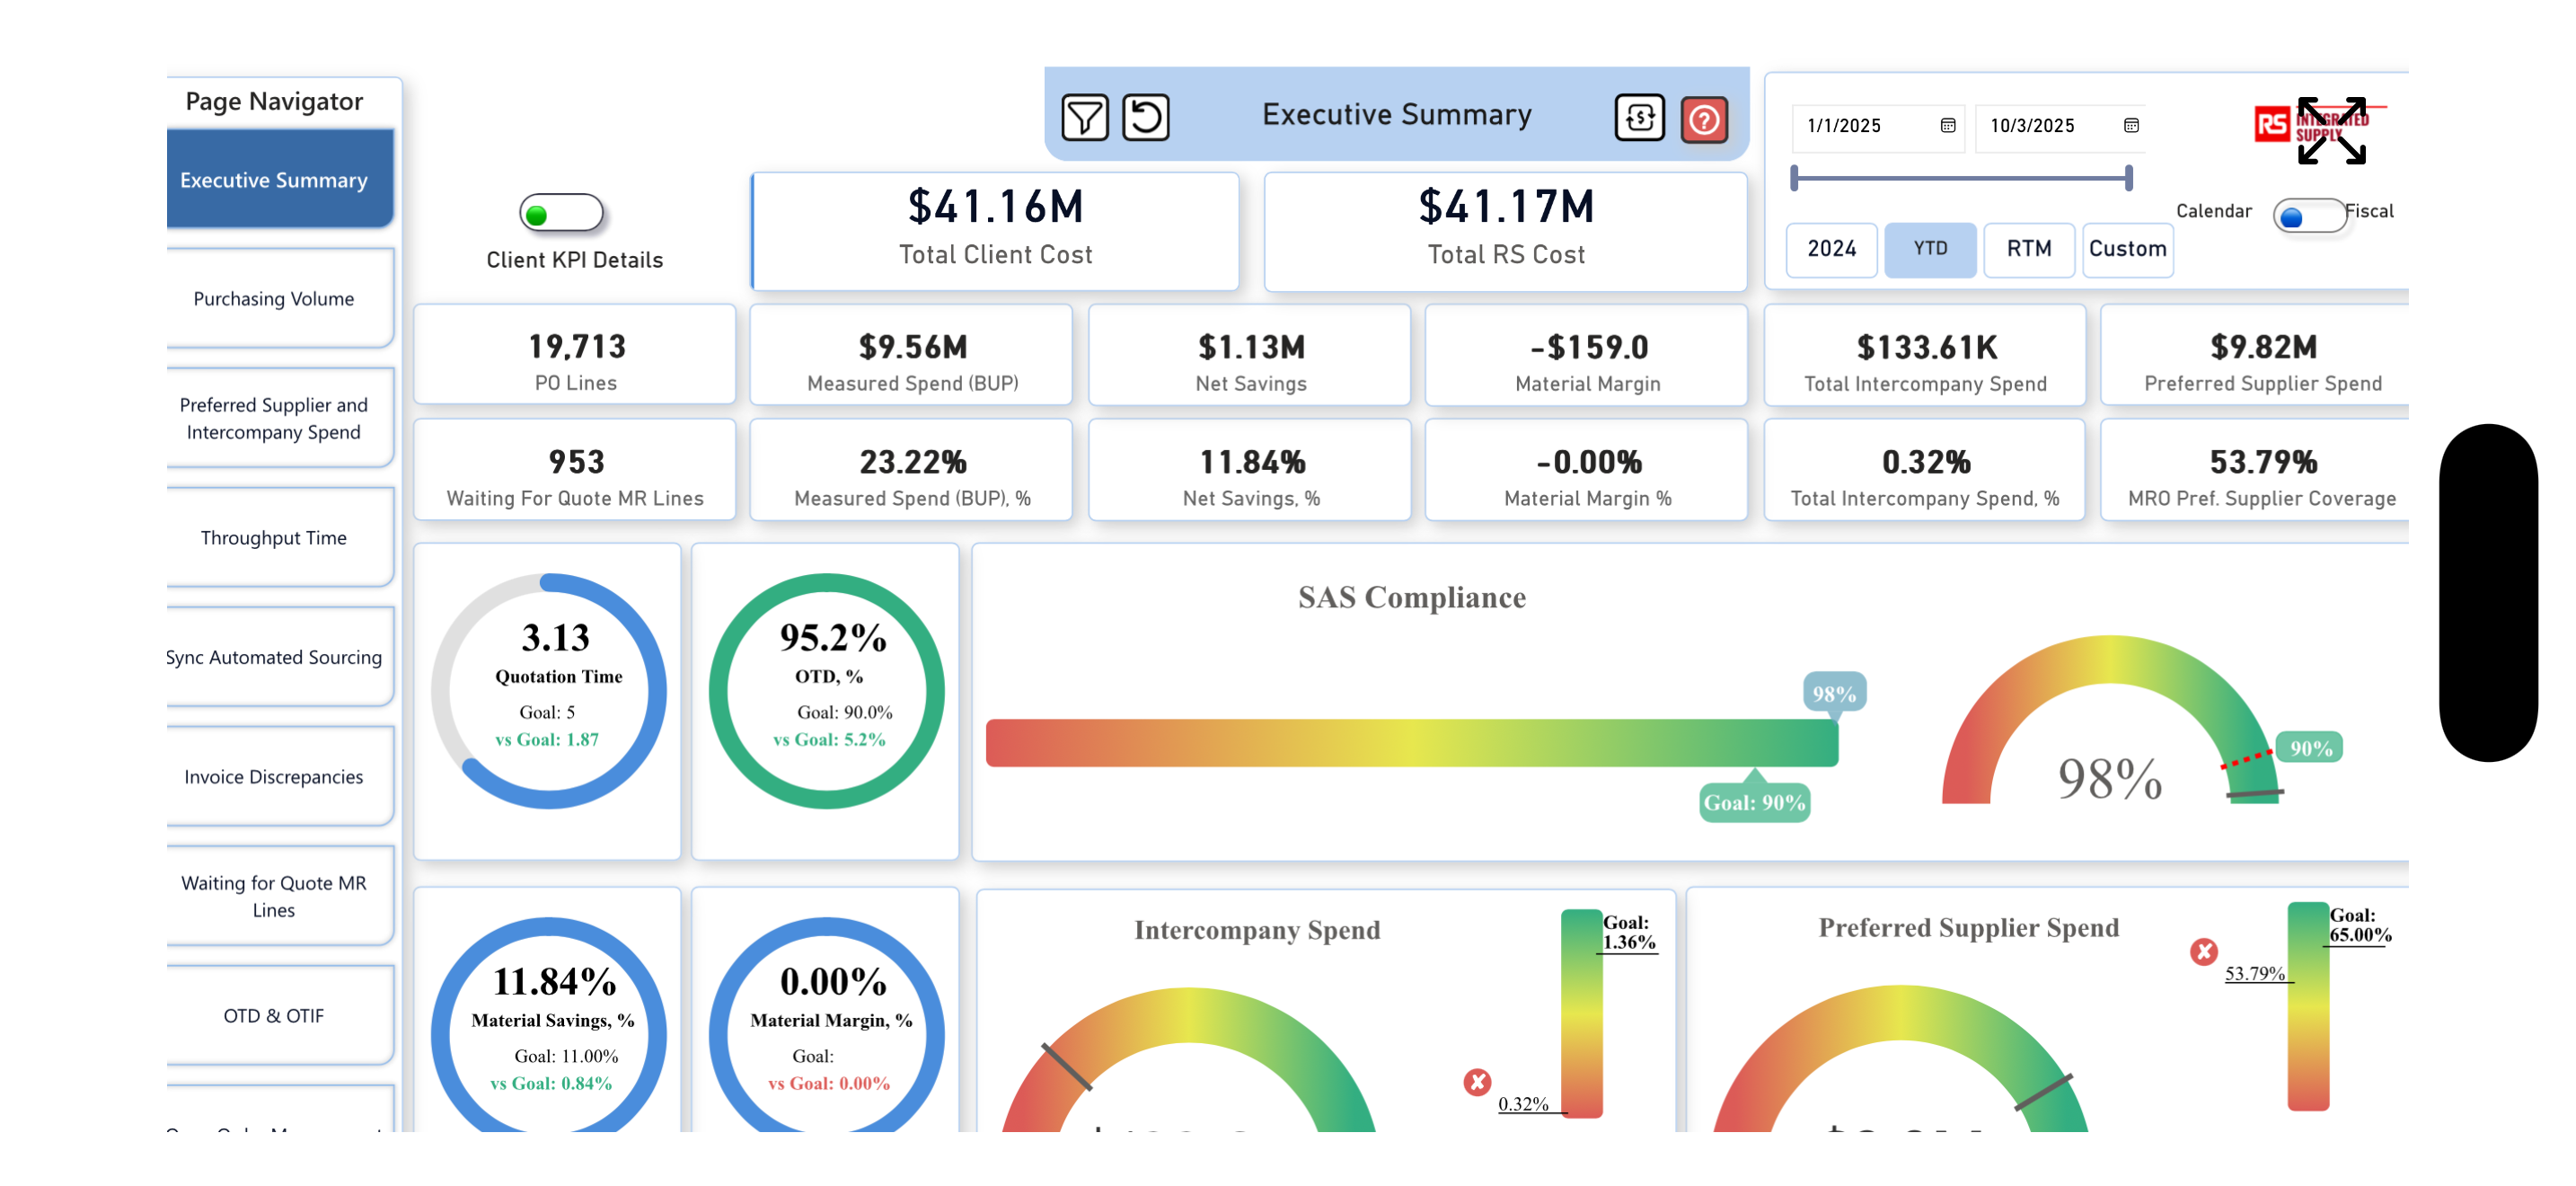
Task: Select the RTM period button
Action: 2029,249
